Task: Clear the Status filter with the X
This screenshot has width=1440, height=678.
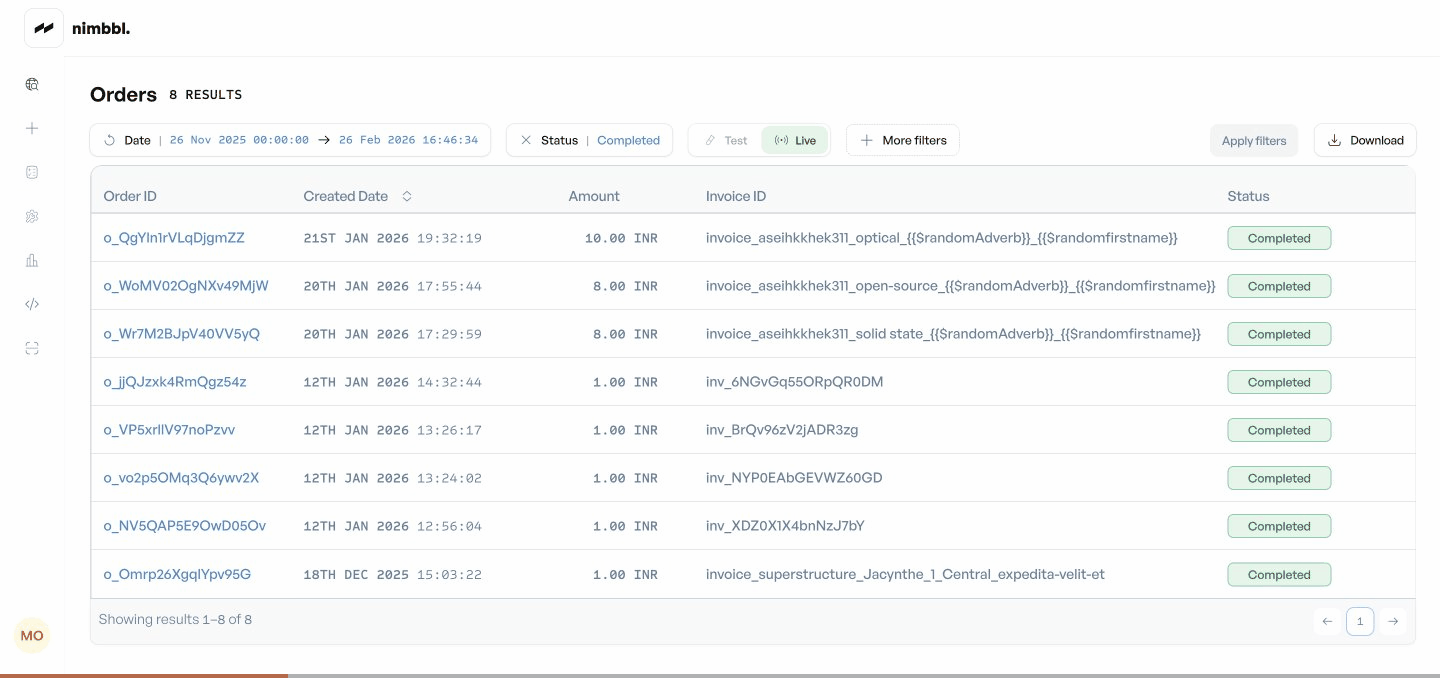Action: (x=526, y=140)
